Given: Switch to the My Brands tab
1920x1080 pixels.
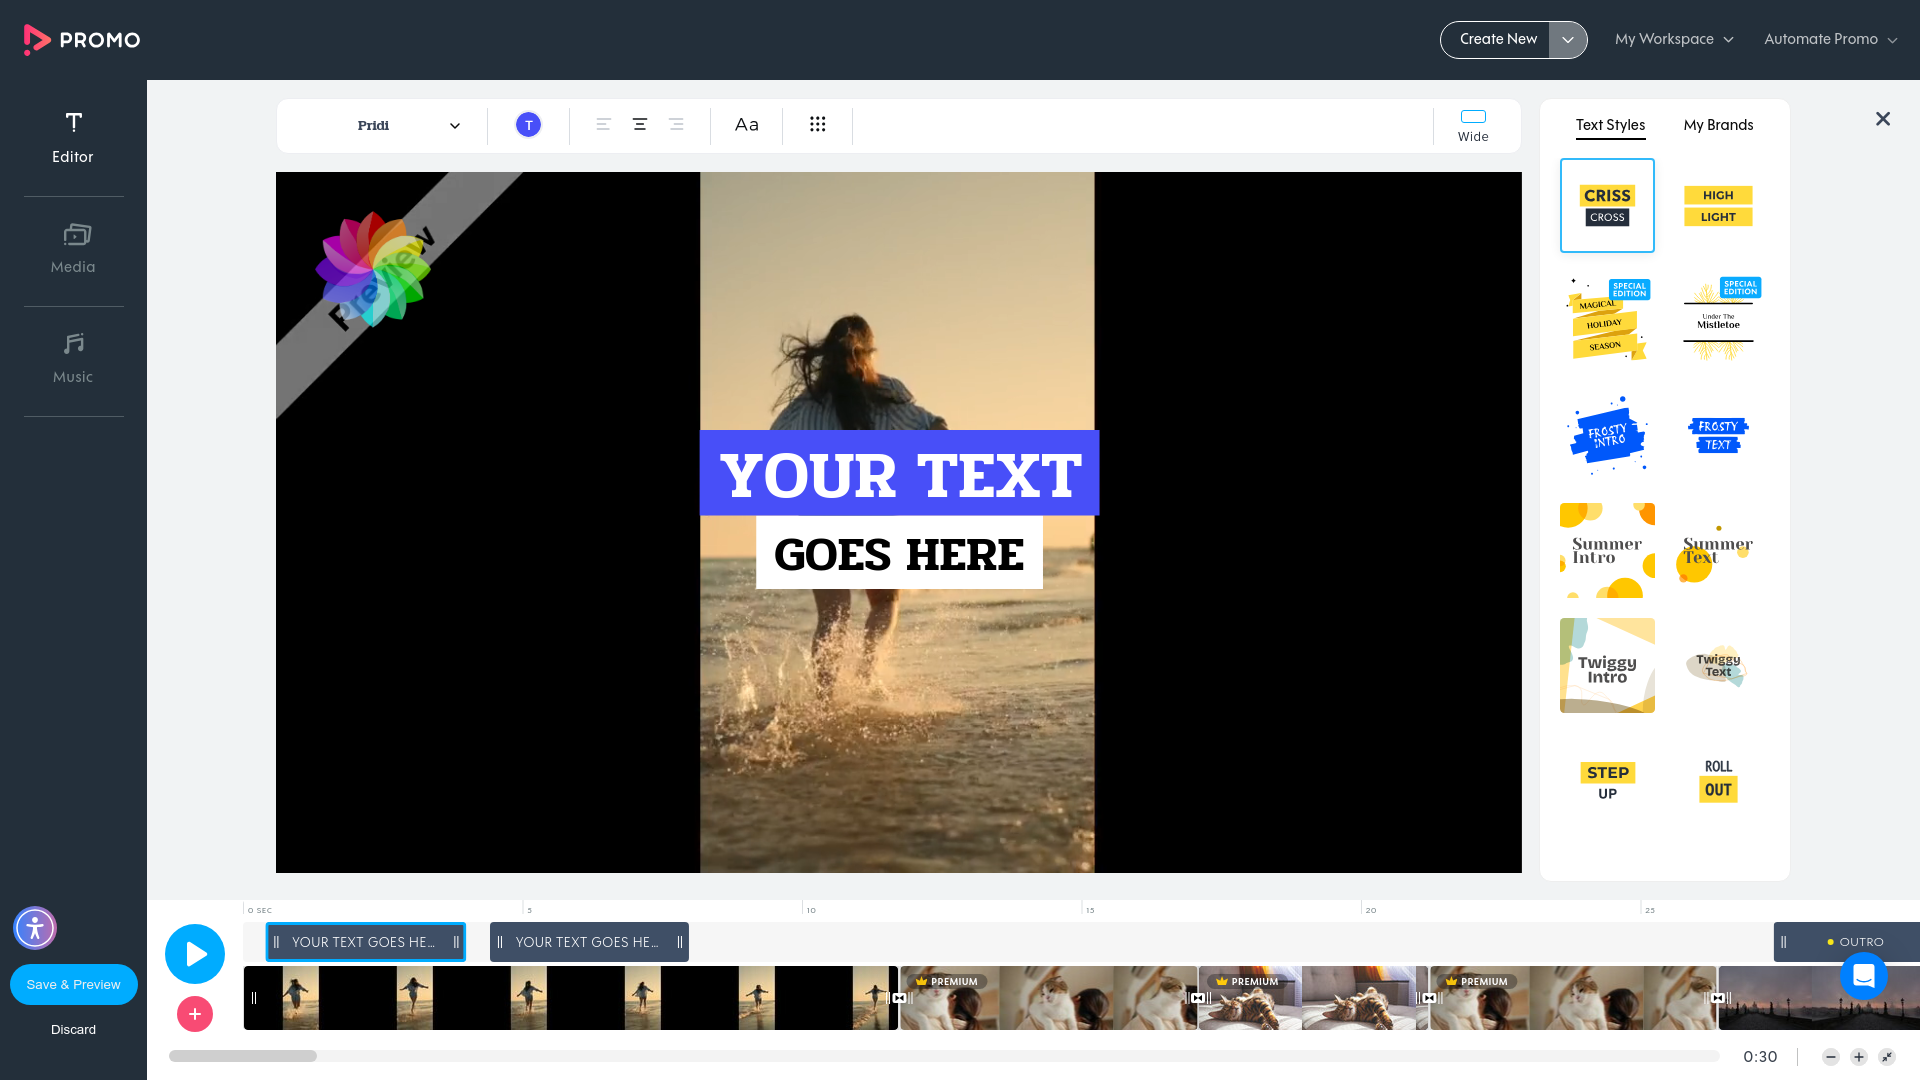Looking at the screenshot, I should pos(1718,125).
